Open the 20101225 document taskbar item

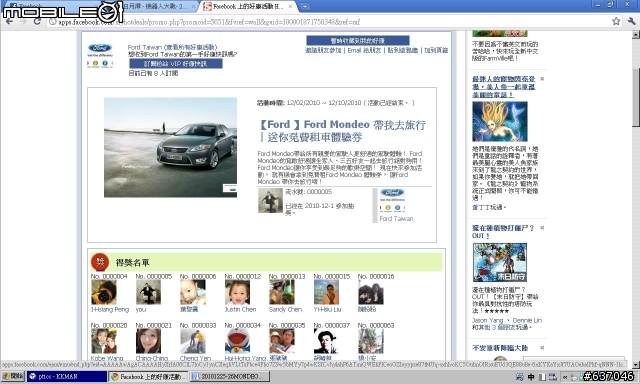click(x=230, y=376)
